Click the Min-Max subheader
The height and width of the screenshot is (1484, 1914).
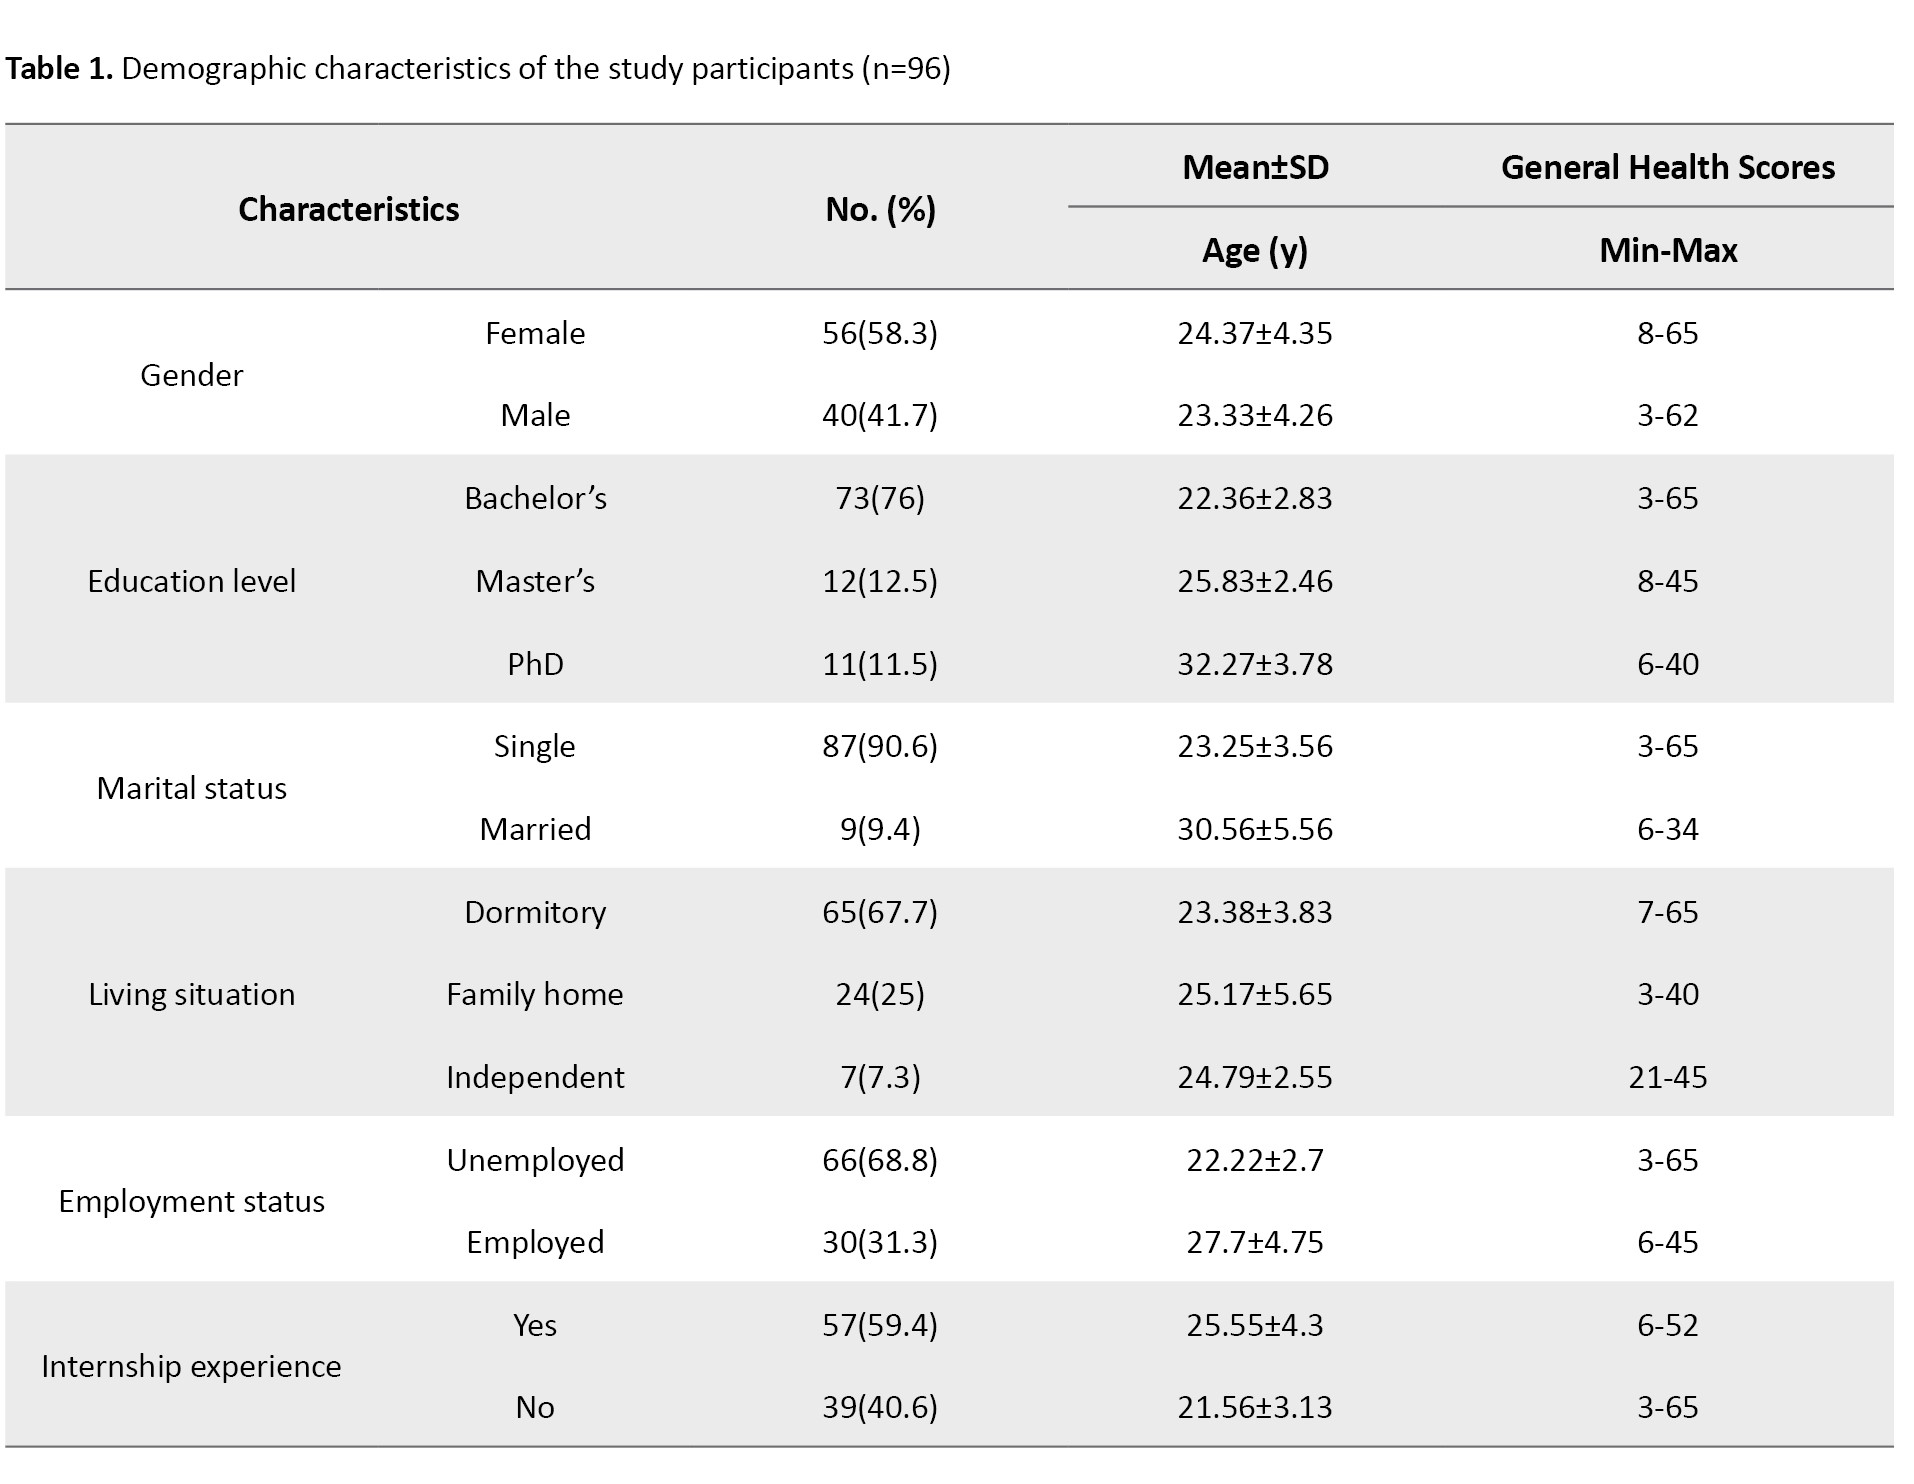click(x=1667, y=250)
